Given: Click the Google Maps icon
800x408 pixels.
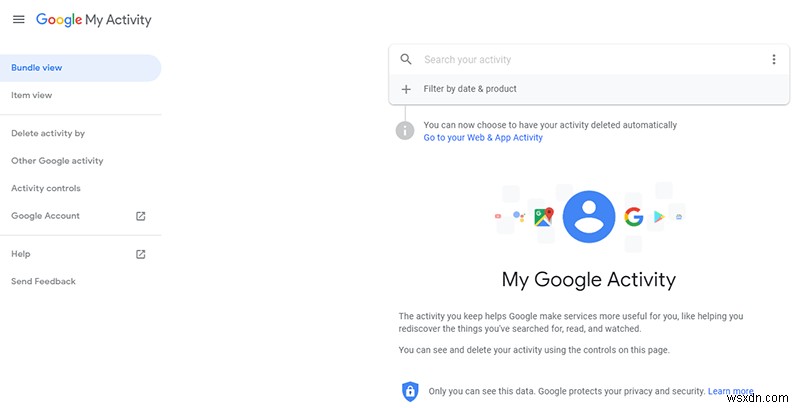Looking at the screenshot, I should (x=543, y=216).
